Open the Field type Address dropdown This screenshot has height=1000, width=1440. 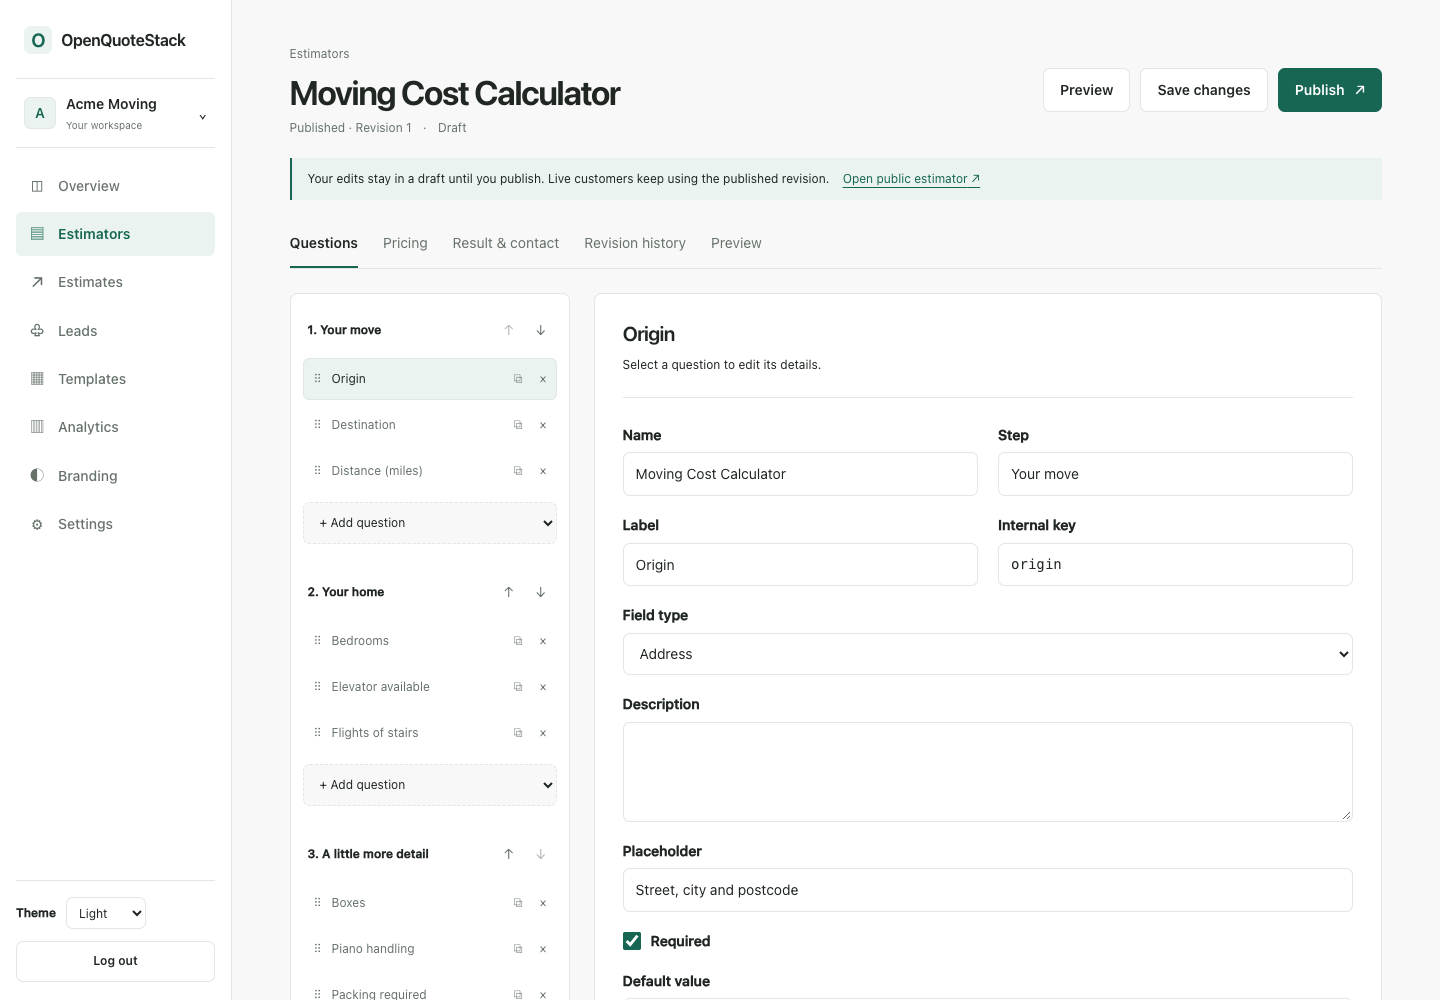point(987,654)
